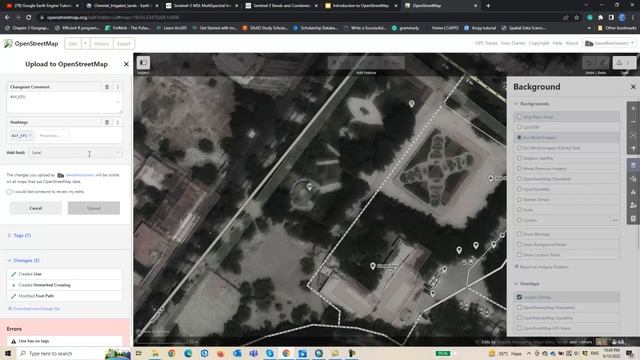
Task: Open the Map Data panel icon
Action: tap(633, 179)
